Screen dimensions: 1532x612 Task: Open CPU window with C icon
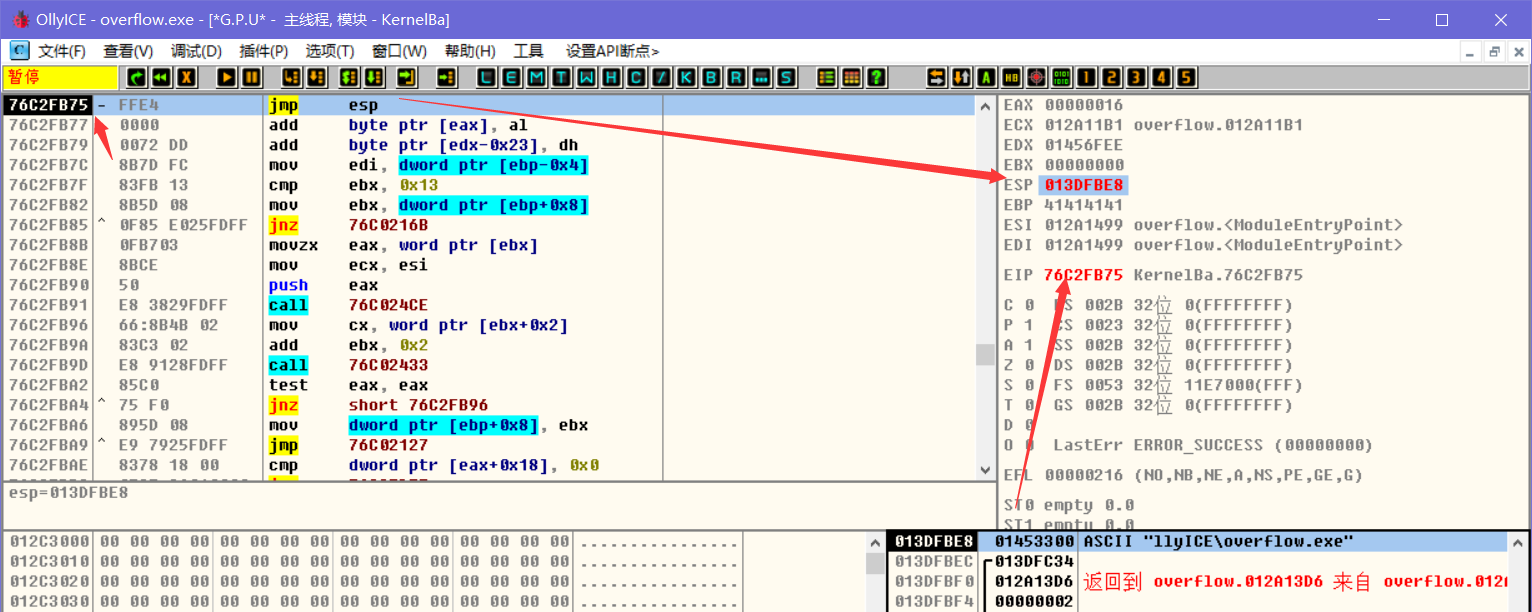[x=636, y=77]
